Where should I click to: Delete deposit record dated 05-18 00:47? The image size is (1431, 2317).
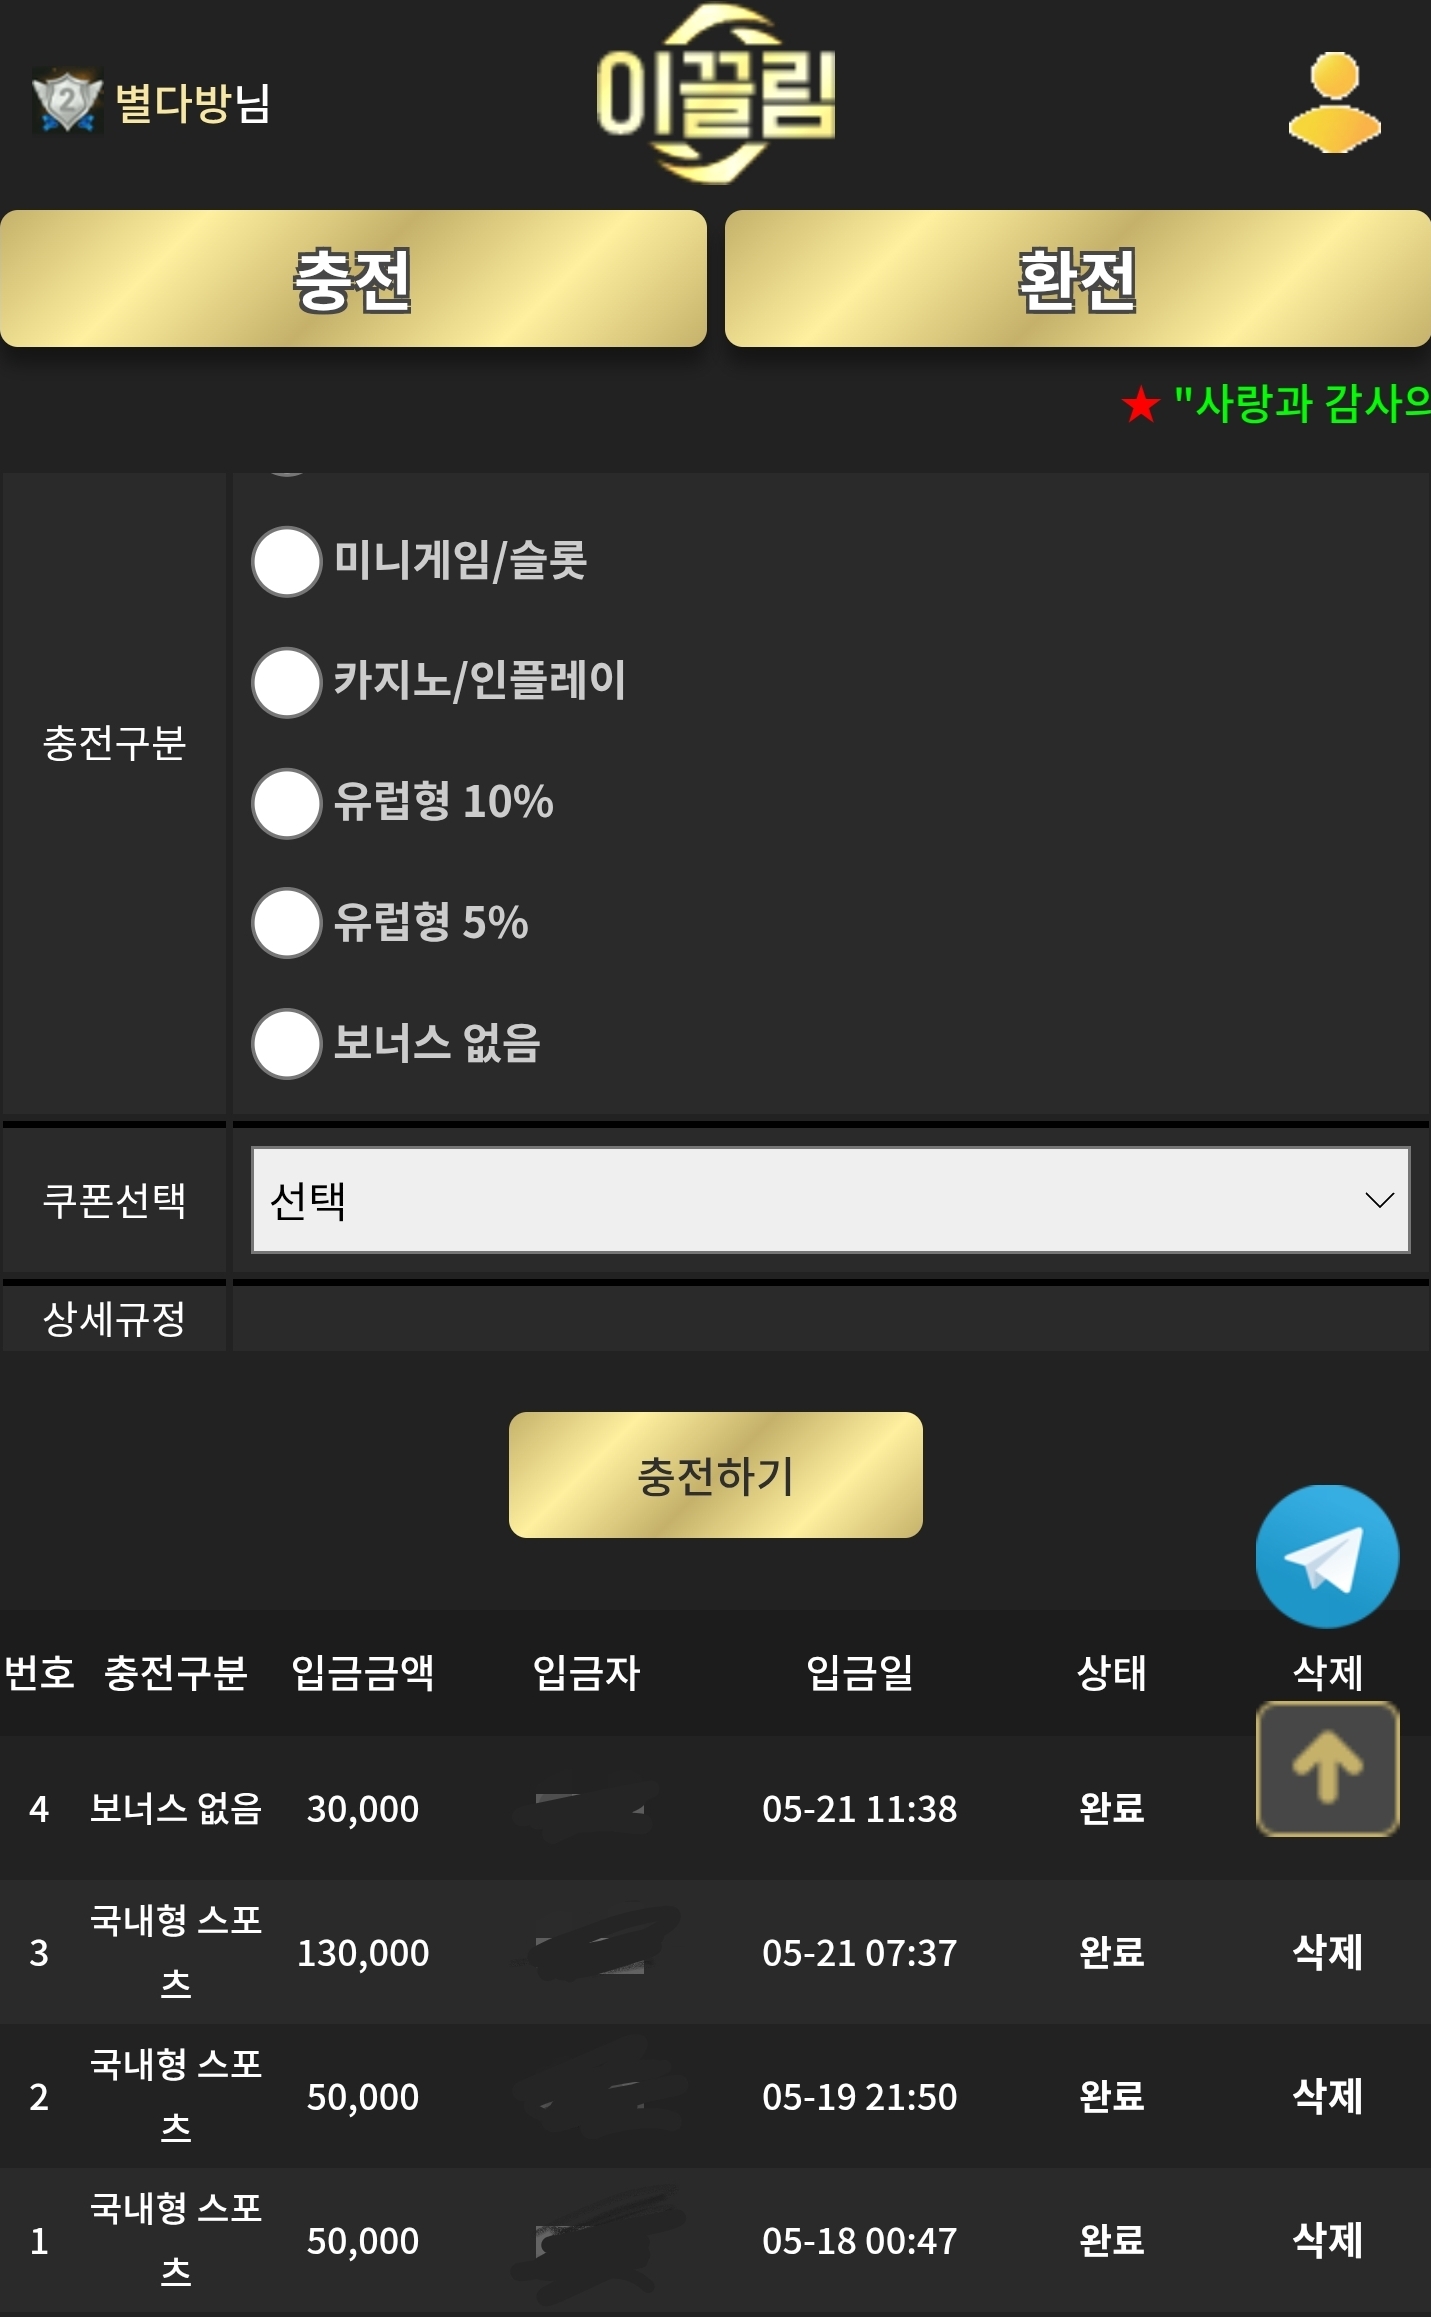click(x=1327, y=2240)
